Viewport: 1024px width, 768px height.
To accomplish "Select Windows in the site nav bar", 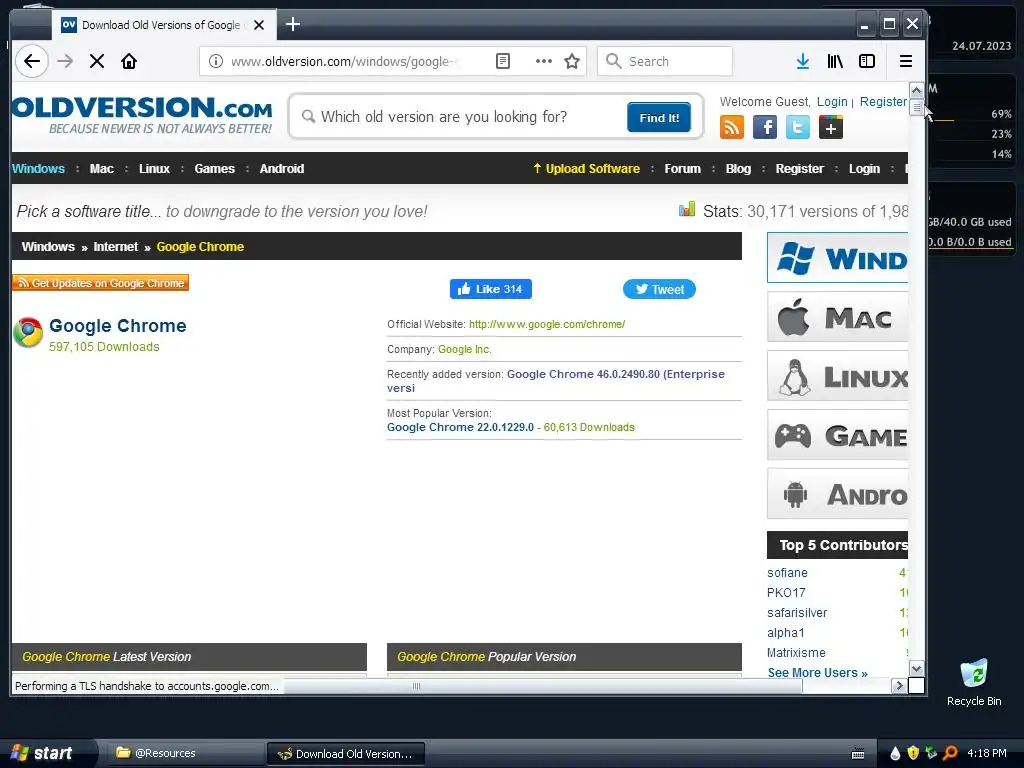I will (x=39, y=168).
